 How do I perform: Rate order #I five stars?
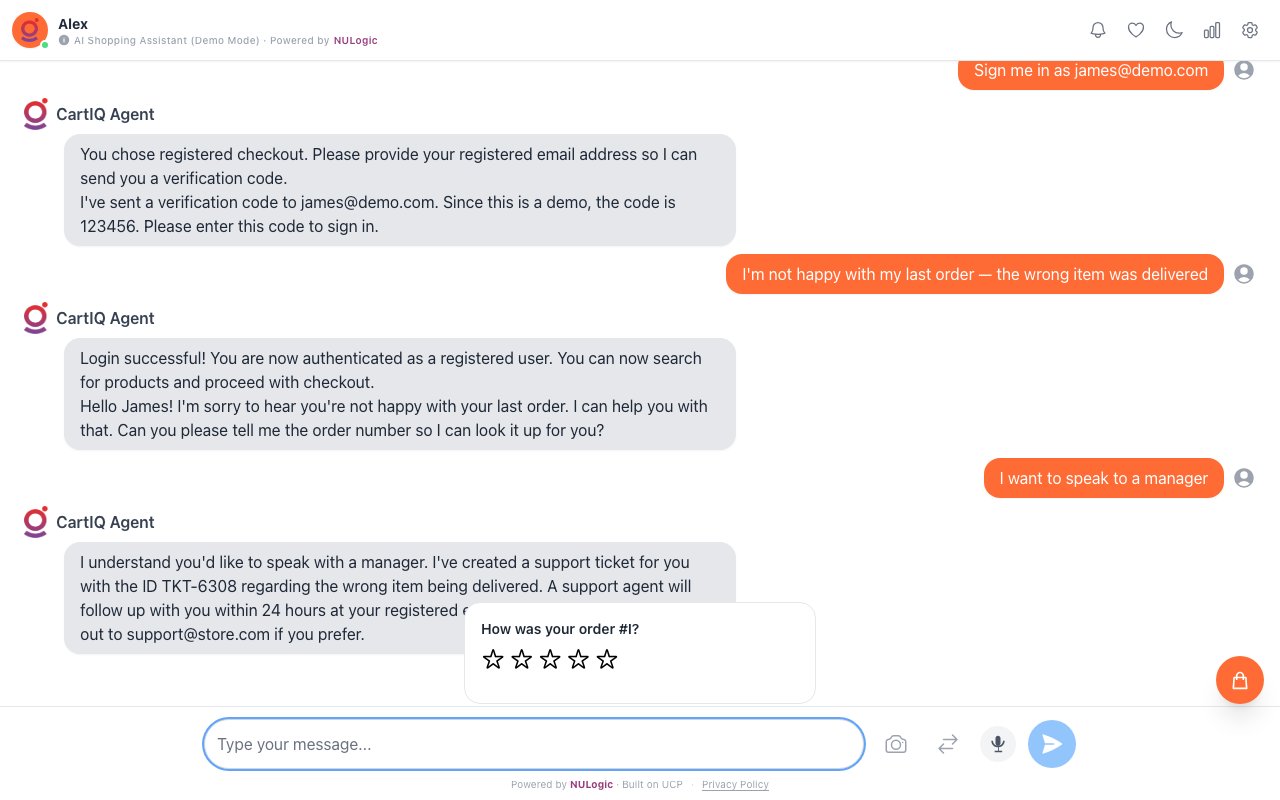tap(606, 659)
